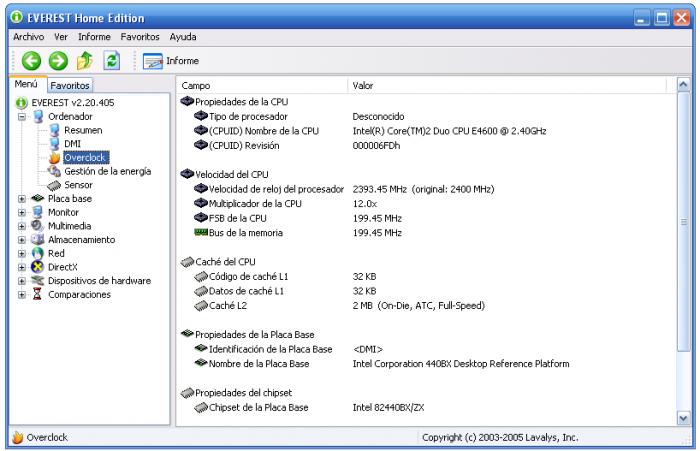Click the scroll up arrow in the details pane
Screen dimensions: 700x451
[683, 84]
